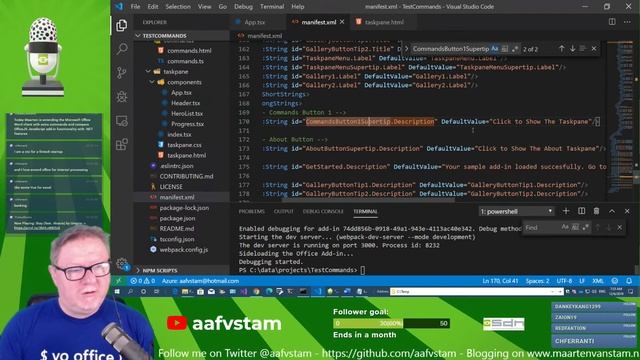Split the editor to the right
This screenshot has height=360, width=640.
(x=612, y=22)
